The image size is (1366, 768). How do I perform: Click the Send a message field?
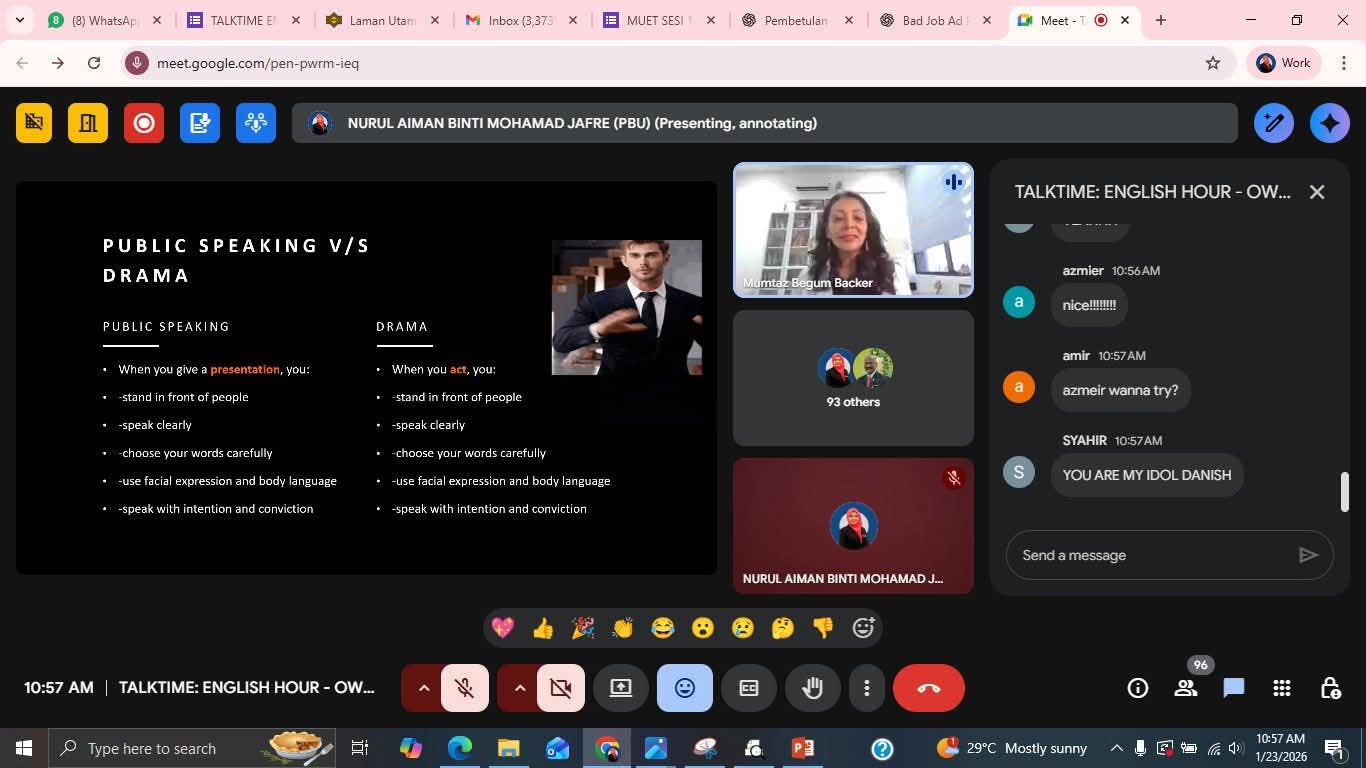click(x=1150, y=555)
